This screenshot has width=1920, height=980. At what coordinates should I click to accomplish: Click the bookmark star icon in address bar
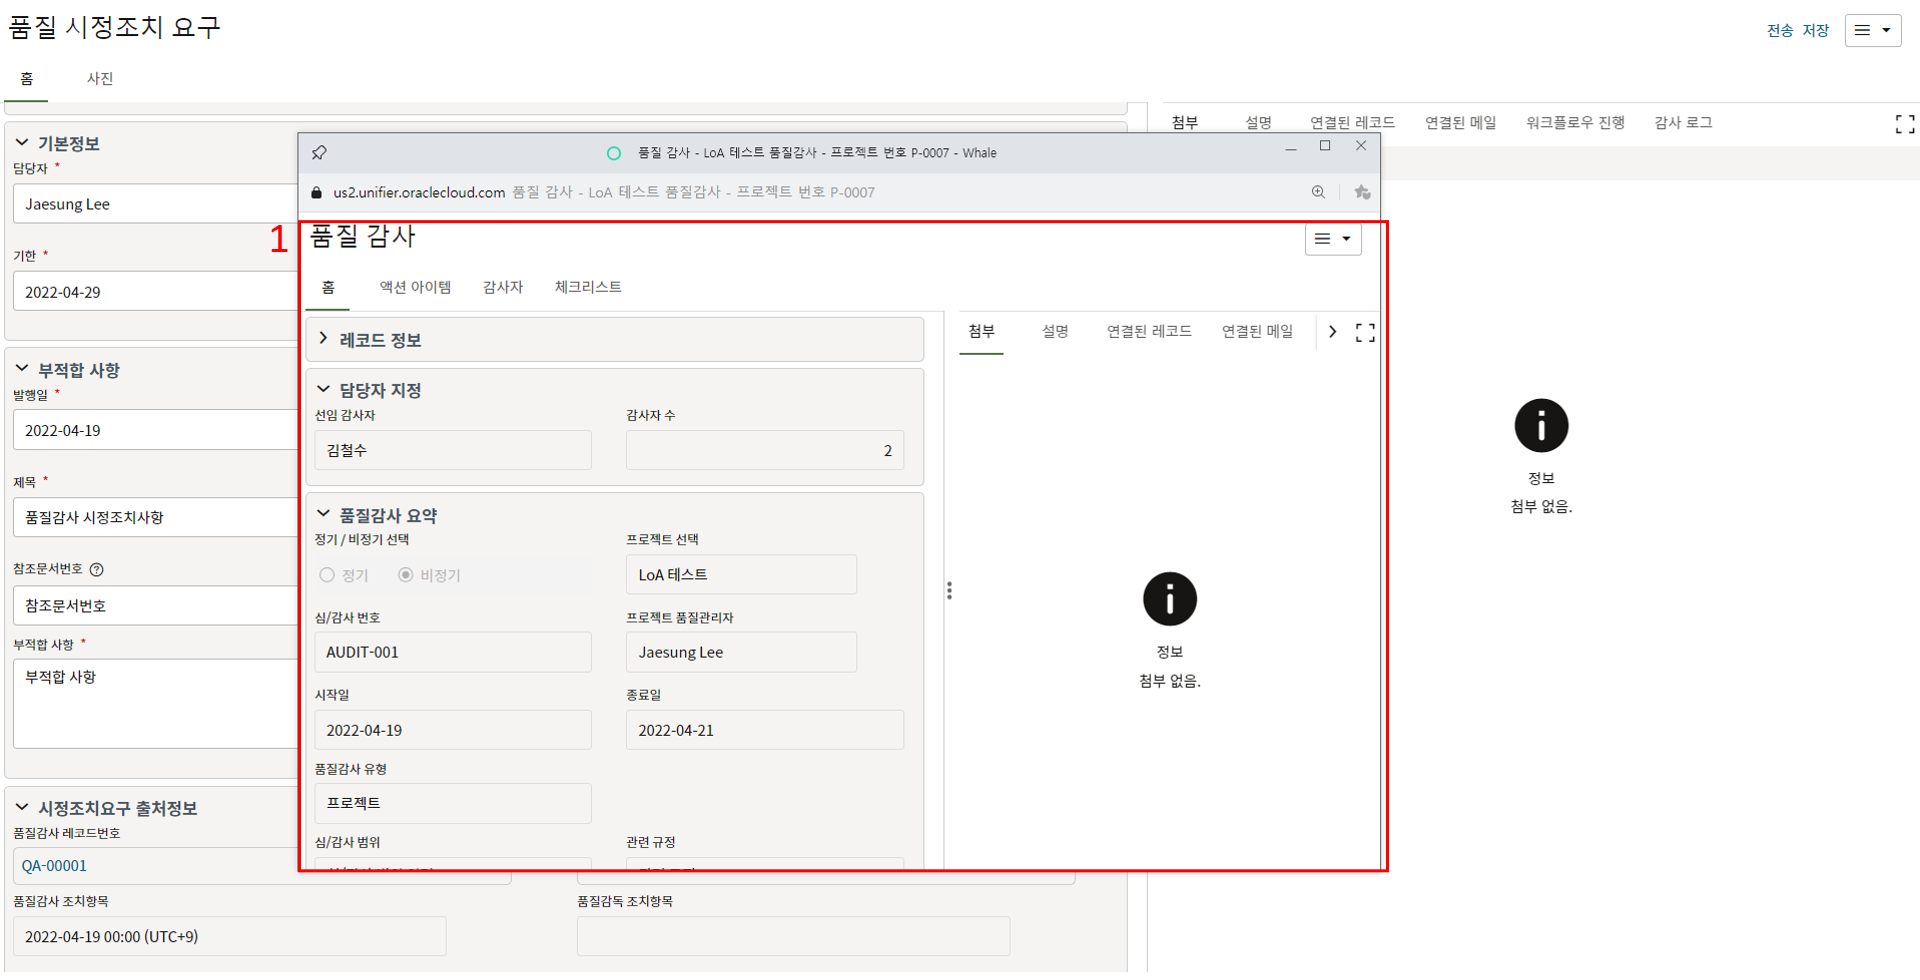[1362, 192]
